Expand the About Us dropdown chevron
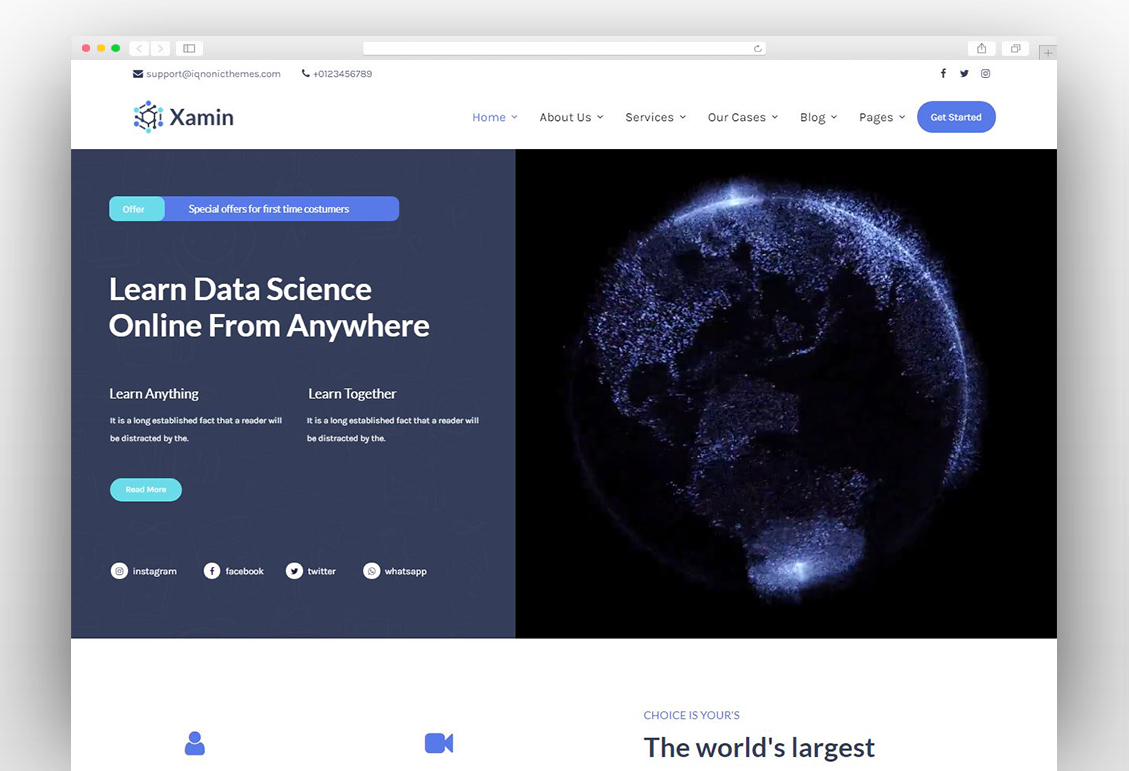1130x771 pixels. point(600,117)
